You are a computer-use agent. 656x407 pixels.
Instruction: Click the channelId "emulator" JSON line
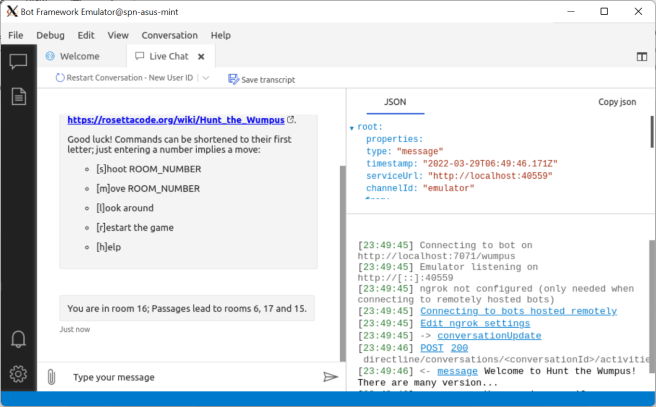point(420,188)
